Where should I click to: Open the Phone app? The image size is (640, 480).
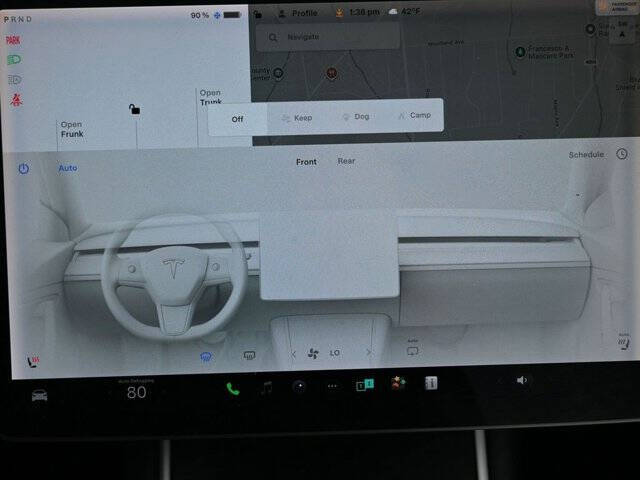(x=233, y=389)
